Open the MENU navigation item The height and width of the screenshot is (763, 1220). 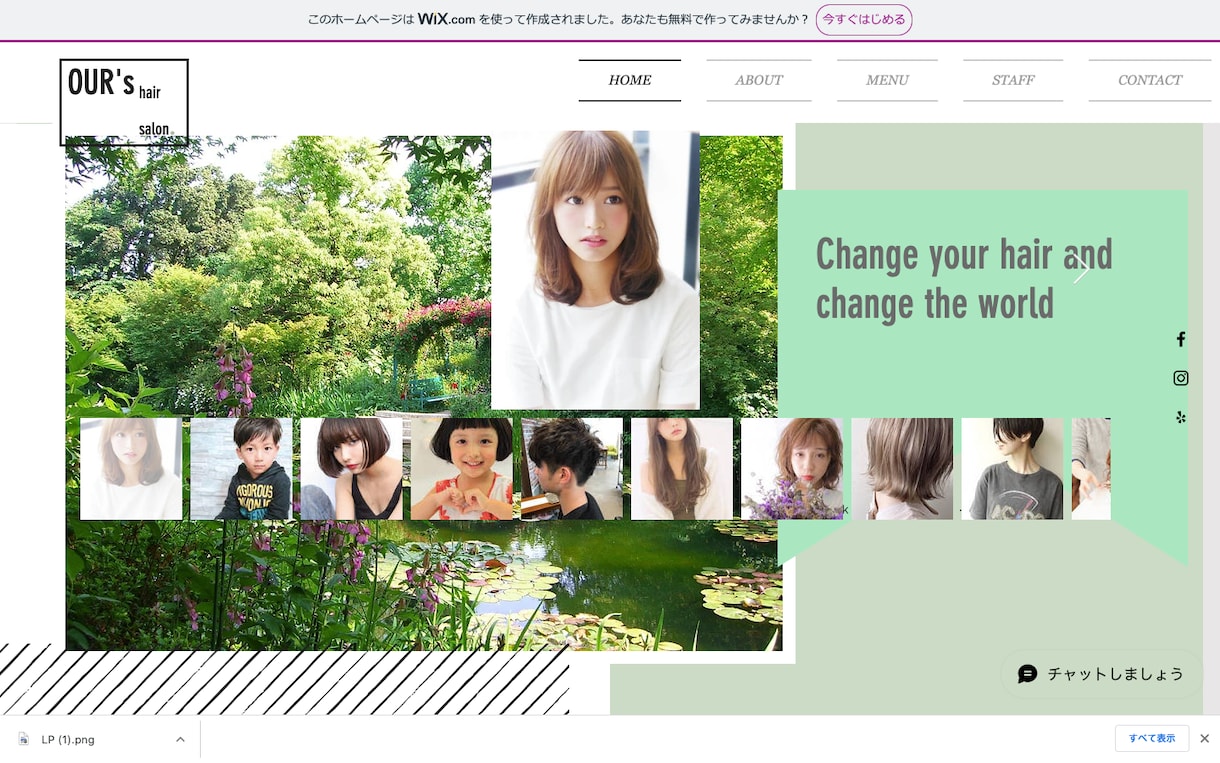(887, 81)
